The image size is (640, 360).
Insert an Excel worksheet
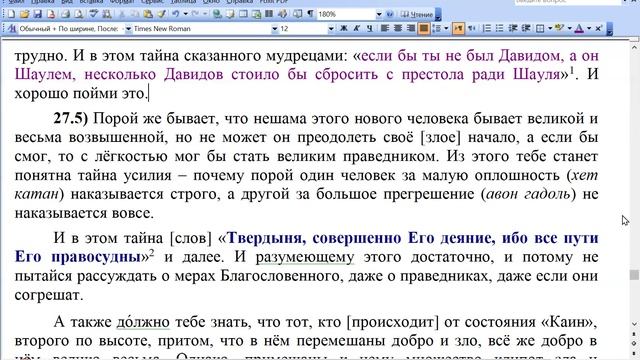click(256, 14)
